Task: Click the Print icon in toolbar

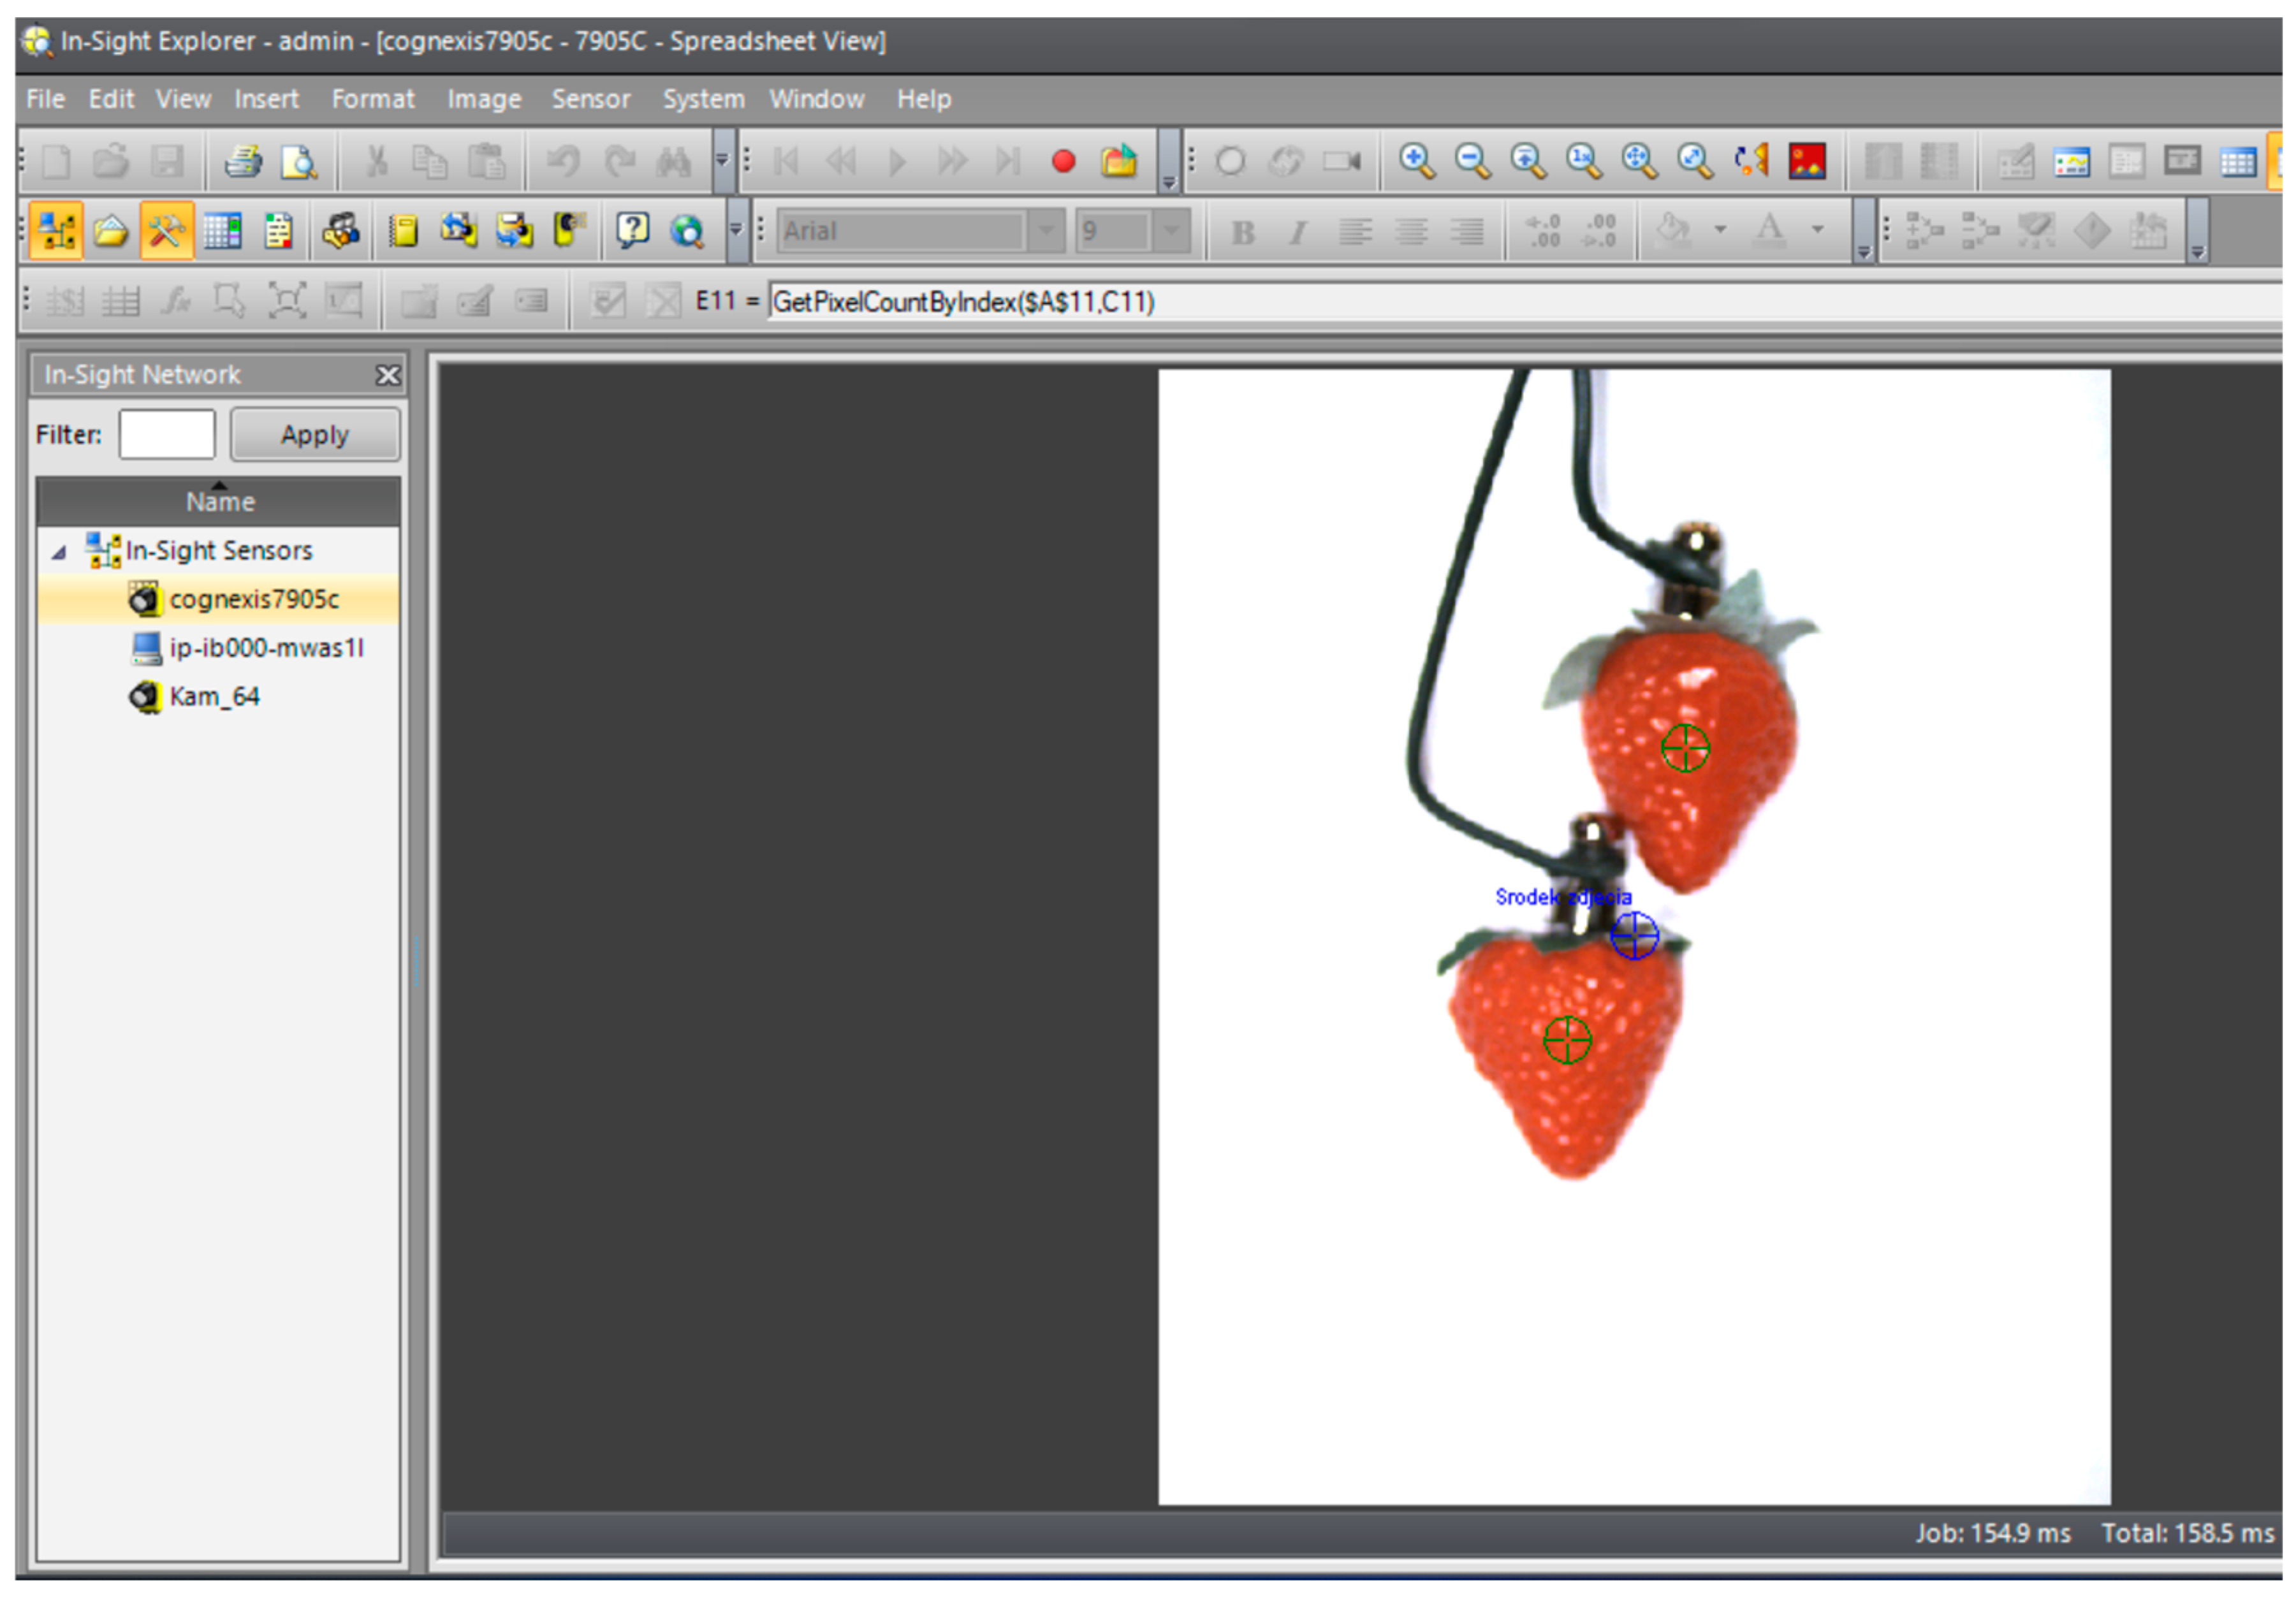Action: click(x=242, y=161)
